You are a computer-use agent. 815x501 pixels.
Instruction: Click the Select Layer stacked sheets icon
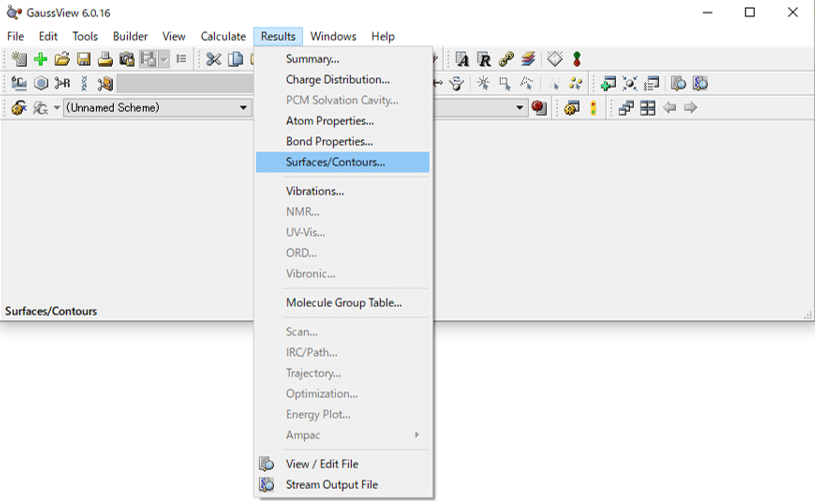click(x=528, y=59)
